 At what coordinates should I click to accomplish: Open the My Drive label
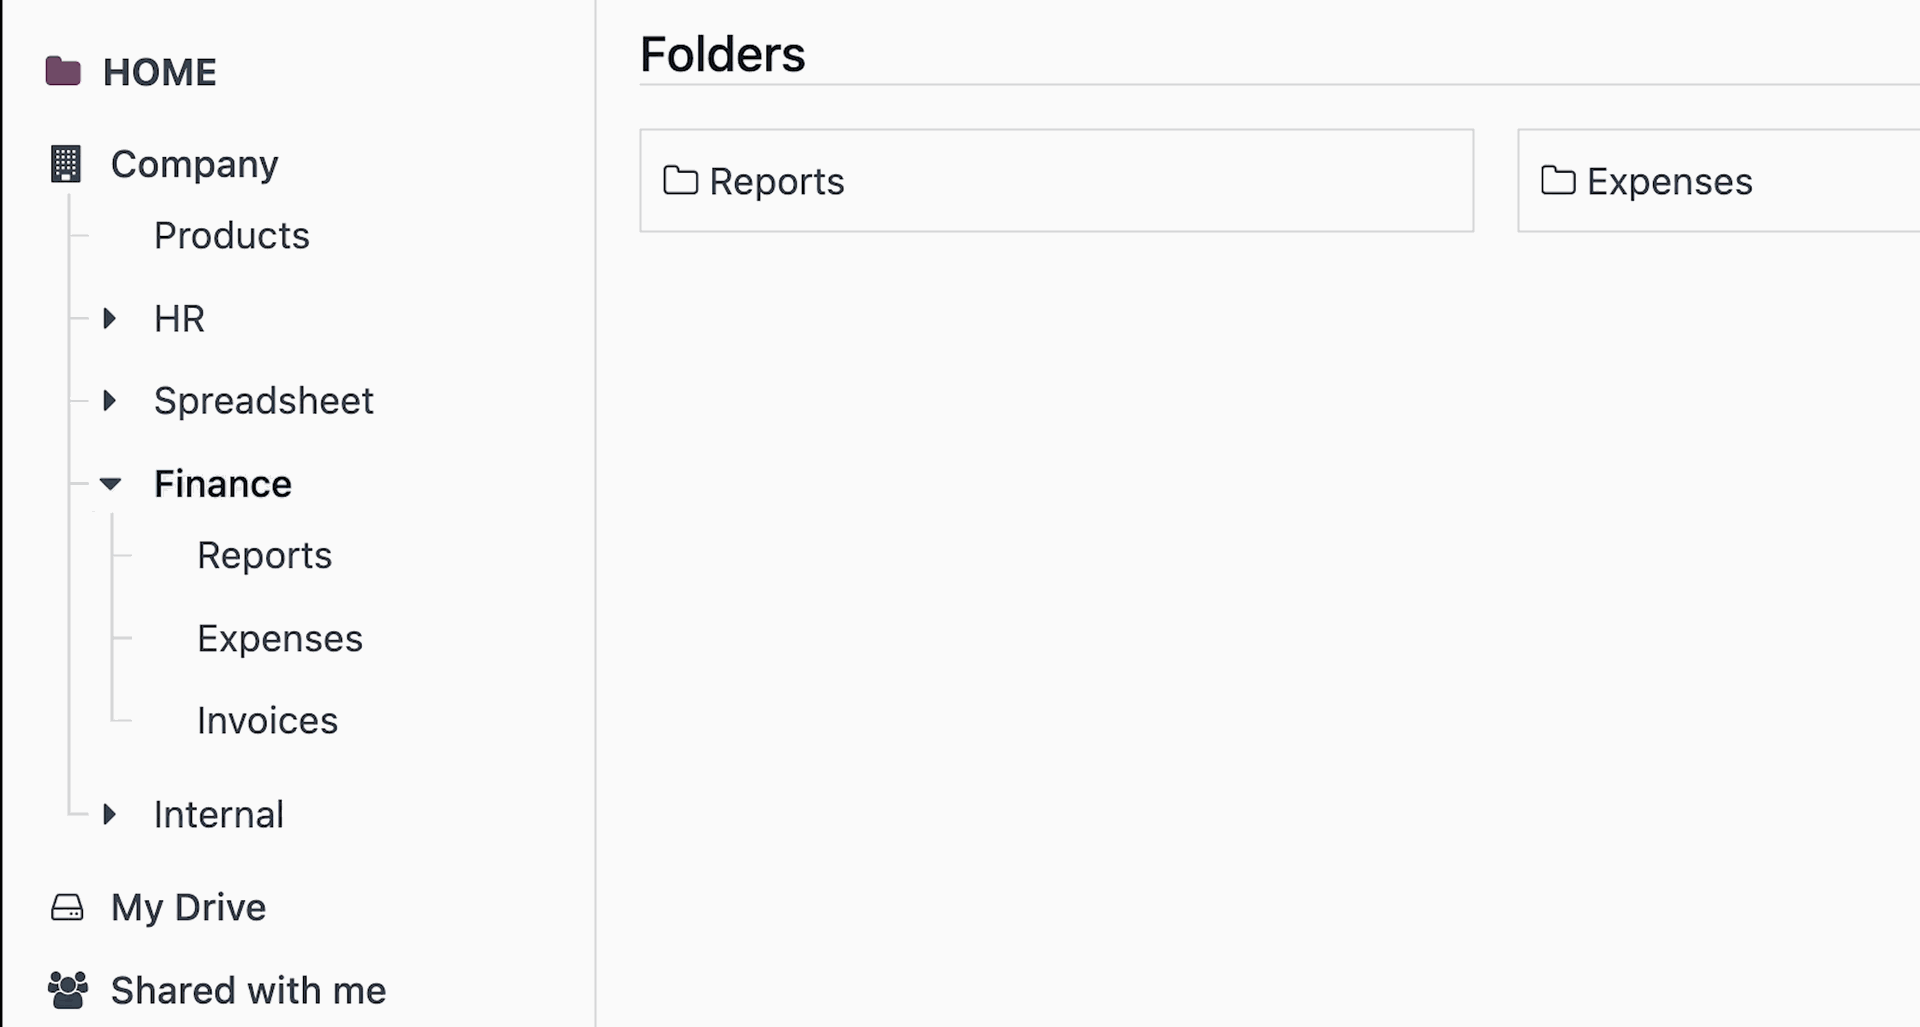pyautogui.click(x=189, y=908)
